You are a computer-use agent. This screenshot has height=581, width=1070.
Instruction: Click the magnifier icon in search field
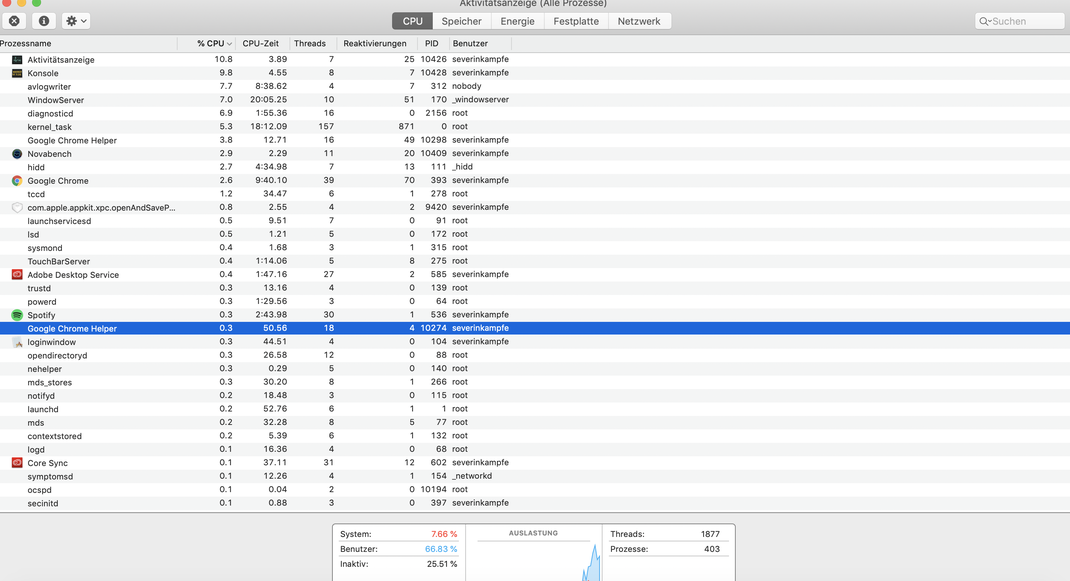click(x=985, y=21)
